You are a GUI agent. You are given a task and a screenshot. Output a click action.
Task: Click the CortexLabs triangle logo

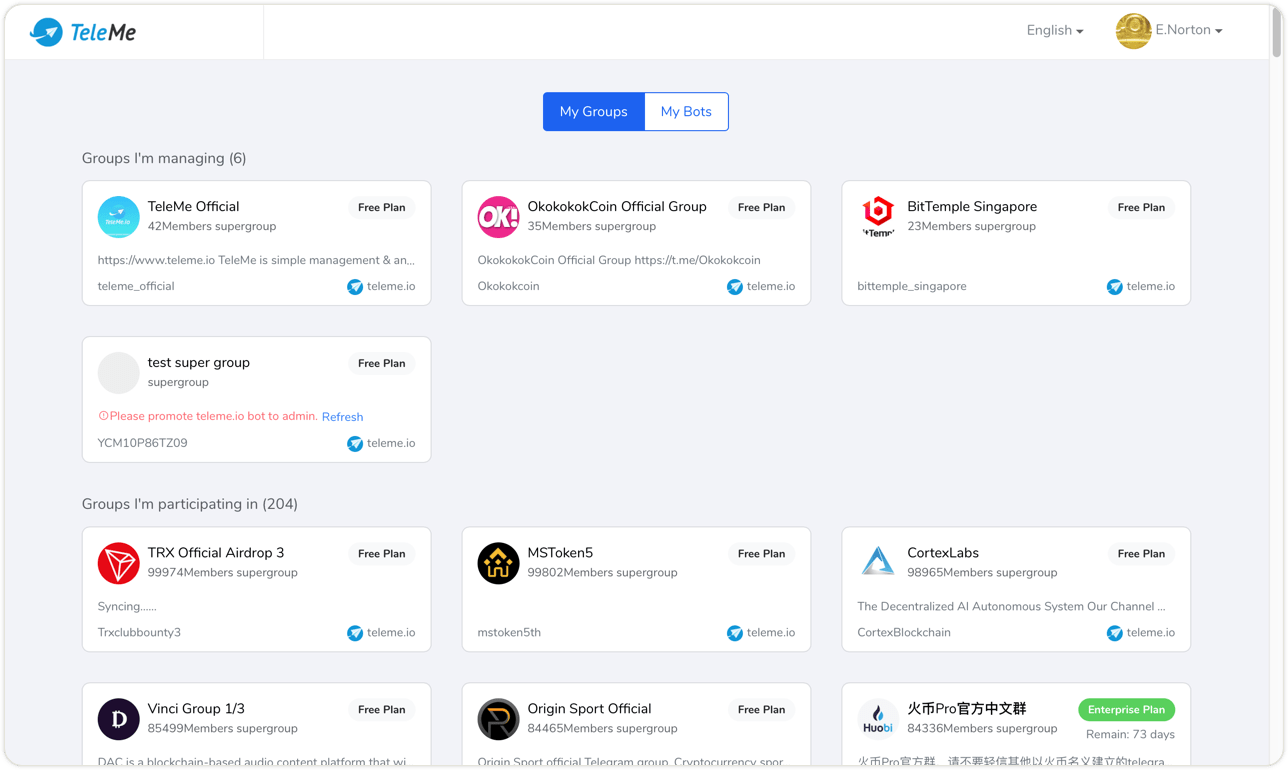click(878, 563)
